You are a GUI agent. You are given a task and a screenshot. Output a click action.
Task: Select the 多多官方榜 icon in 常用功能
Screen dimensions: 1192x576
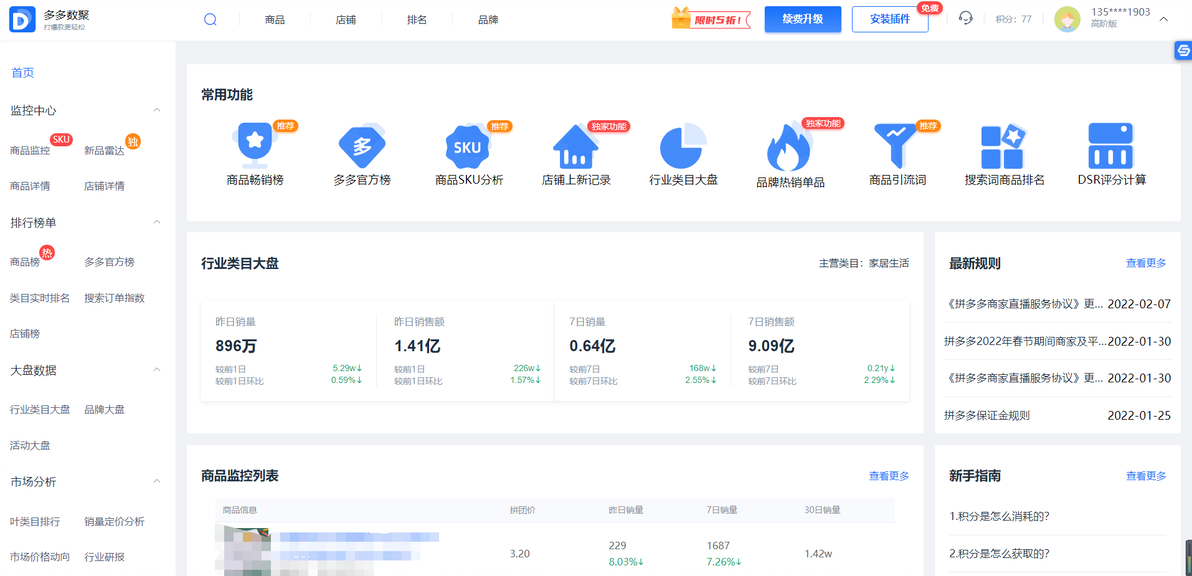(x=363, y=145)
